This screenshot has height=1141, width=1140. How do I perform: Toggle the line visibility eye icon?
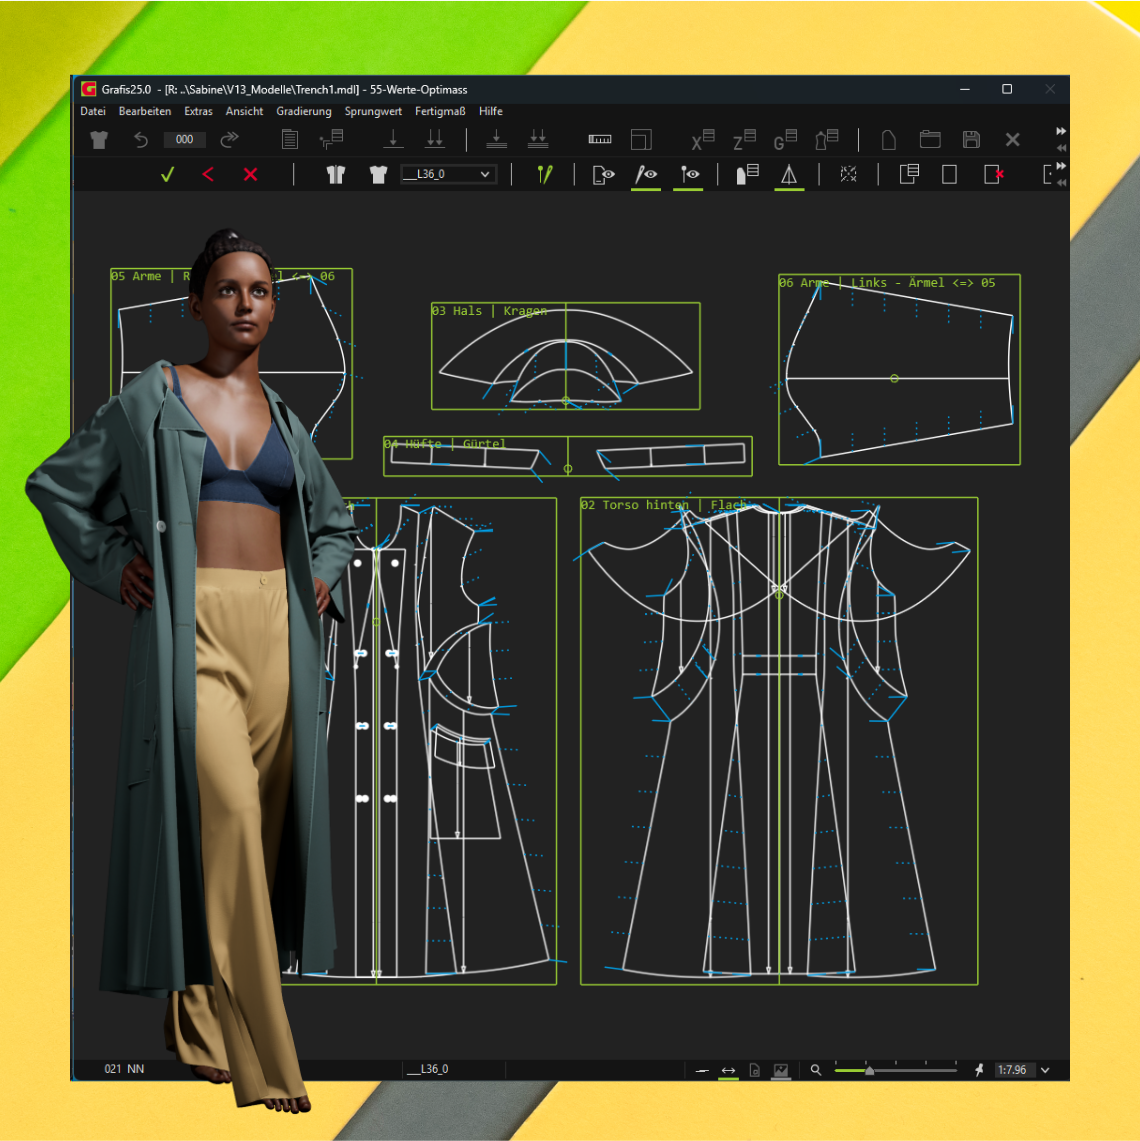click(646, 175)
